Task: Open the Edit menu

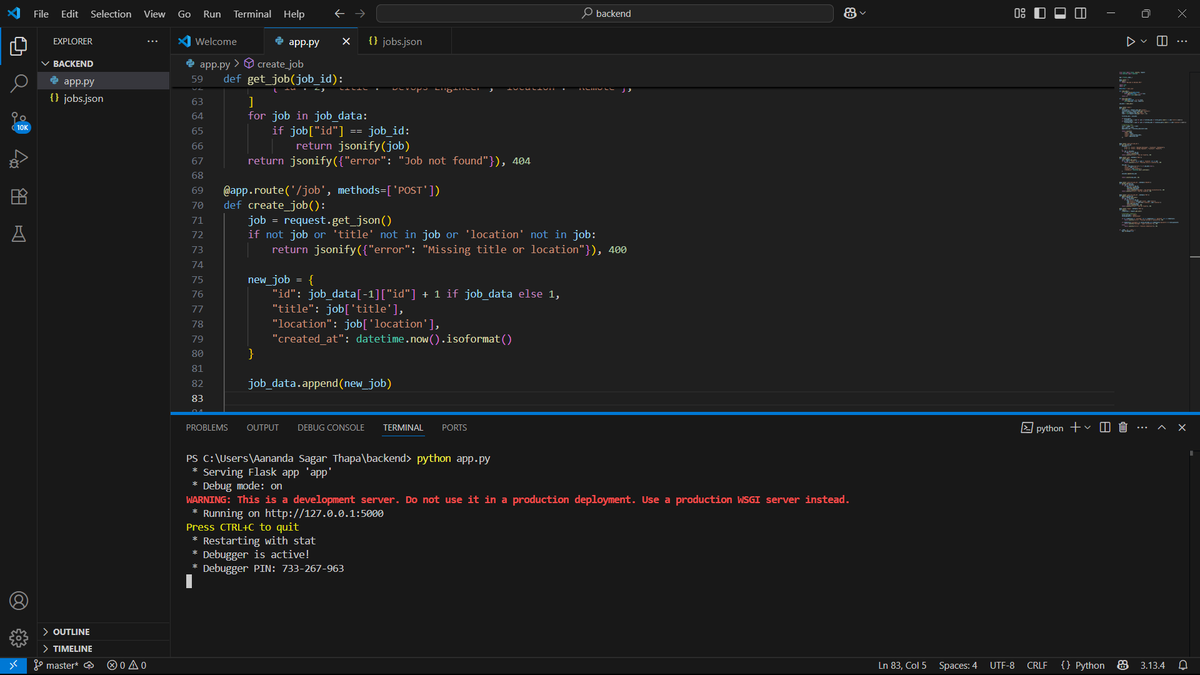Action: [x=70, y=14]
